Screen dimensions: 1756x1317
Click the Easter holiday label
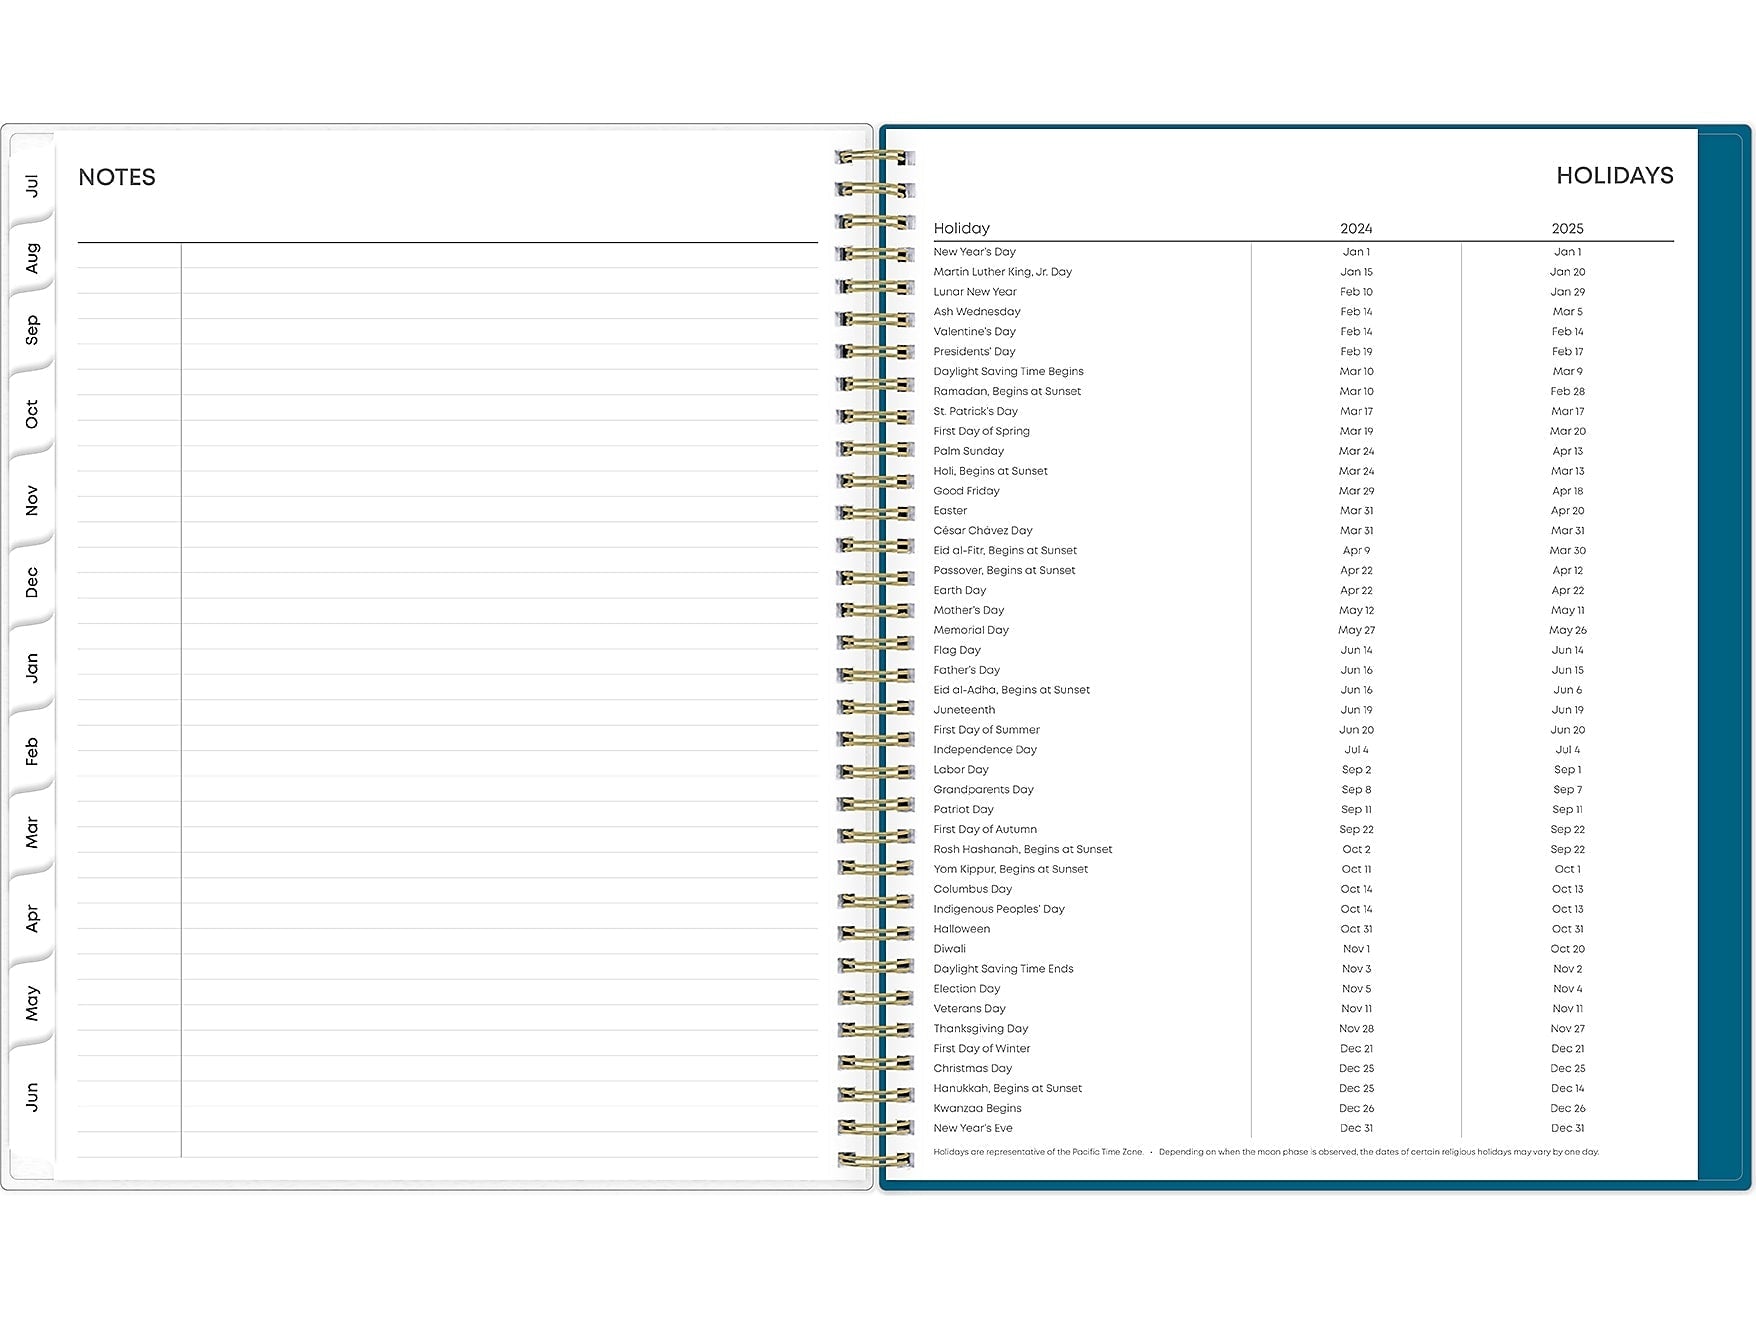click(x=950, y=511)
